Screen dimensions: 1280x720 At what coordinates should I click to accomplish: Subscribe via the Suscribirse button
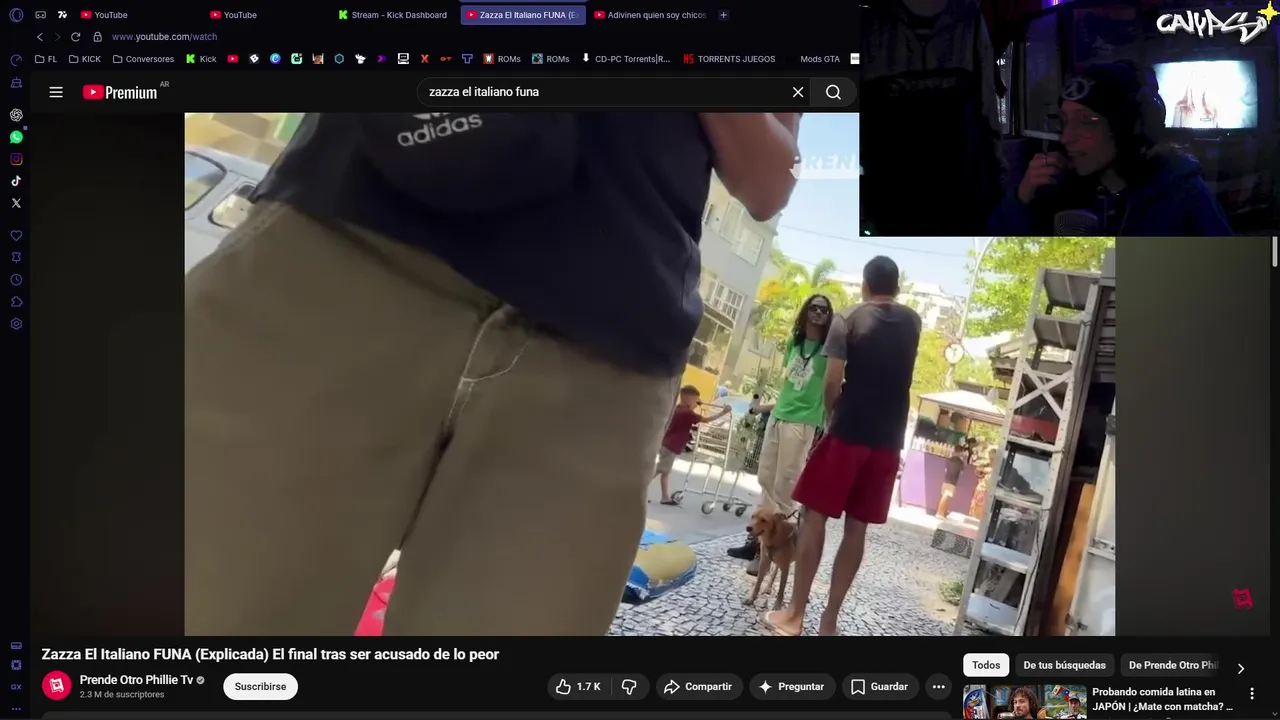tap(260, 686)
